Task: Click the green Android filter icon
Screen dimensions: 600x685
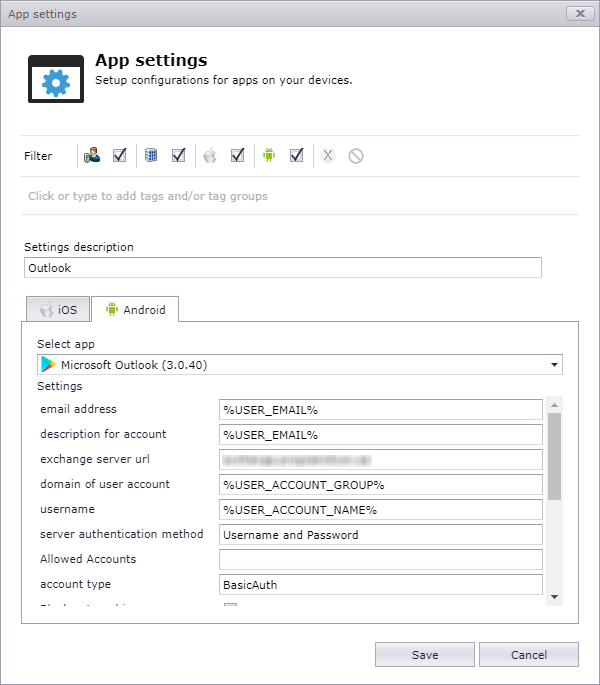Action: [x=269, y=155]
